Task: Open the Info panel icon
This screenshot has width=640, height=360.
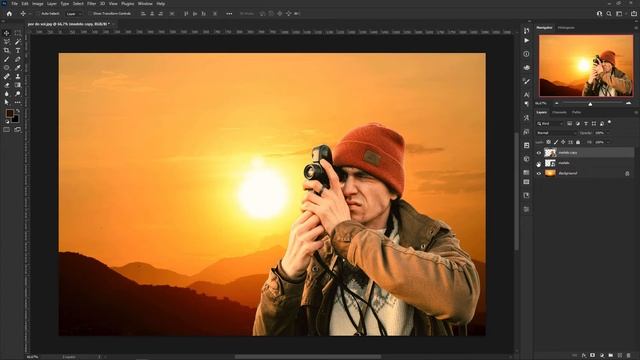Action: coord(527,54)
